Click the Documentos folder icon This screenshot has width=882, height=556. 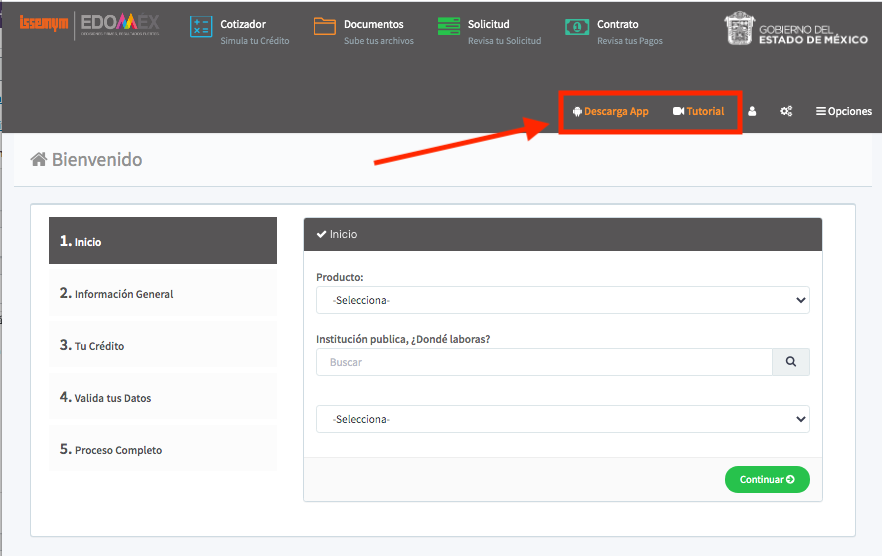pyautogui.click(x=324, y=27)
